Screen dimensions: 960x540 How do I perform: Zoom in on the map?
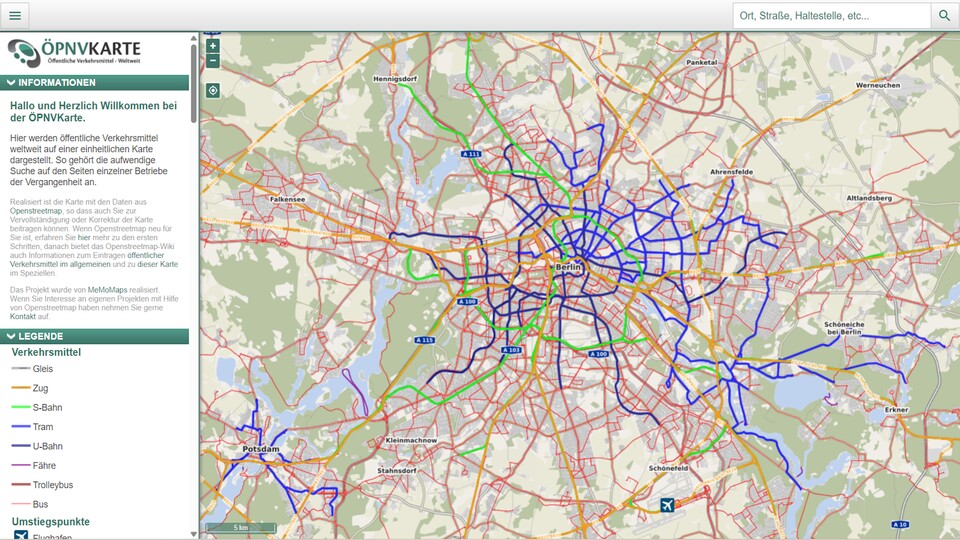pyautogui.click(x=212, y=46)
